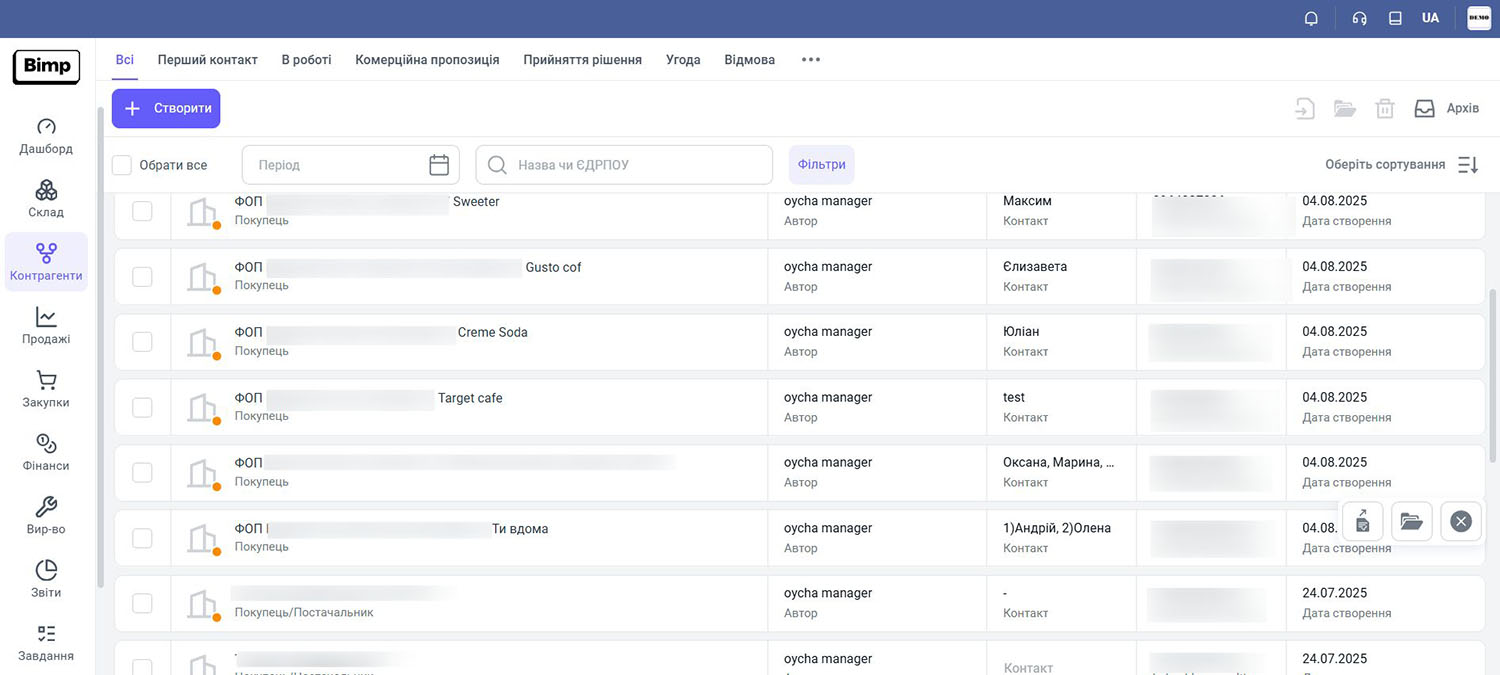Navigate to Закупки in sidebar
Viewport: 1500px width, 675px height.
pyautogui.click(x=46, y=390)
